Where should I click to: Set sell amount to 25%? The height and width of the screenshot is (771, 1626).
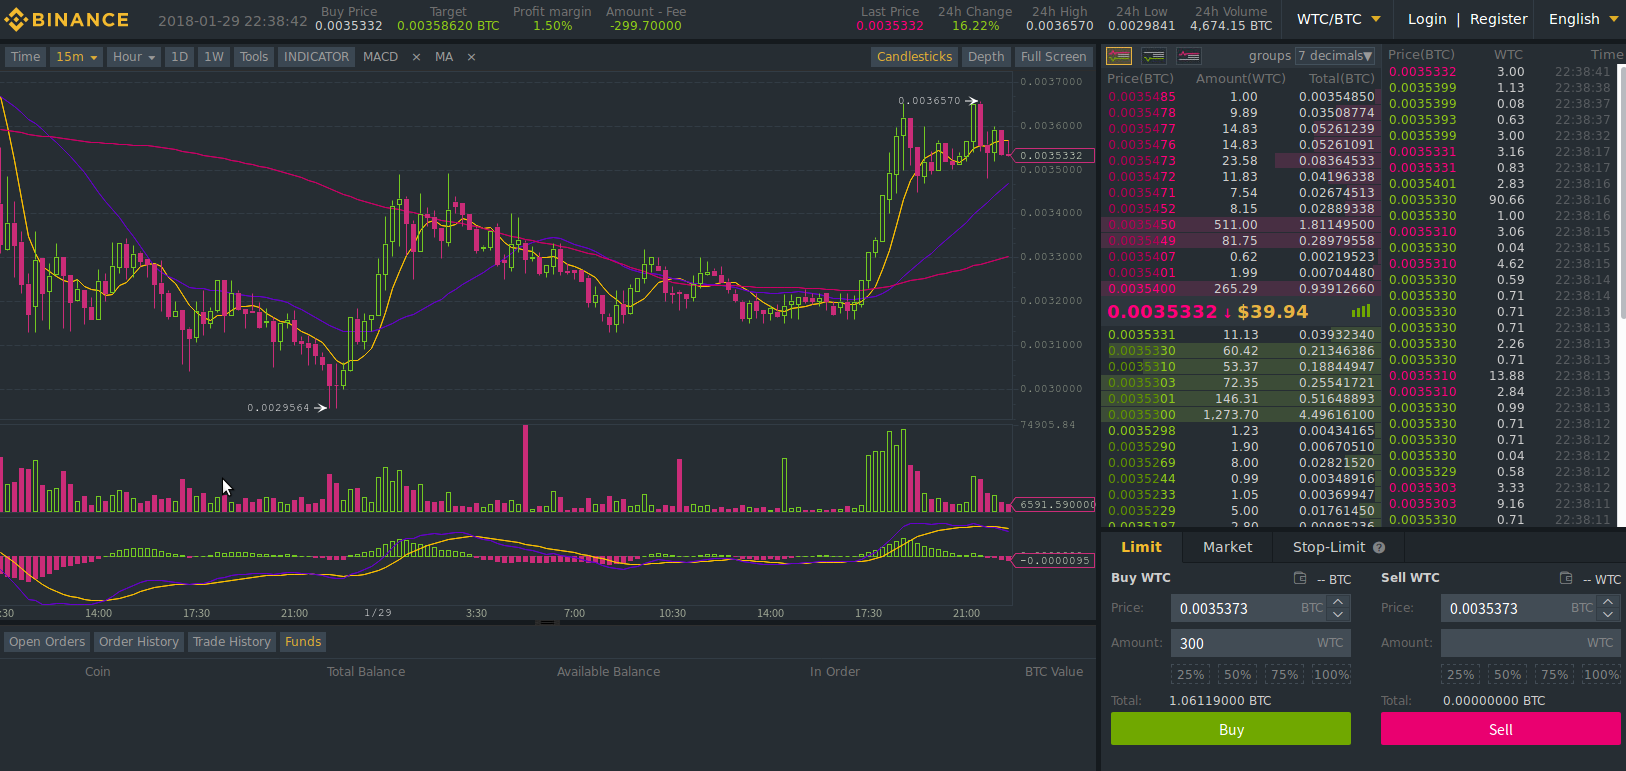[1460, 675]
